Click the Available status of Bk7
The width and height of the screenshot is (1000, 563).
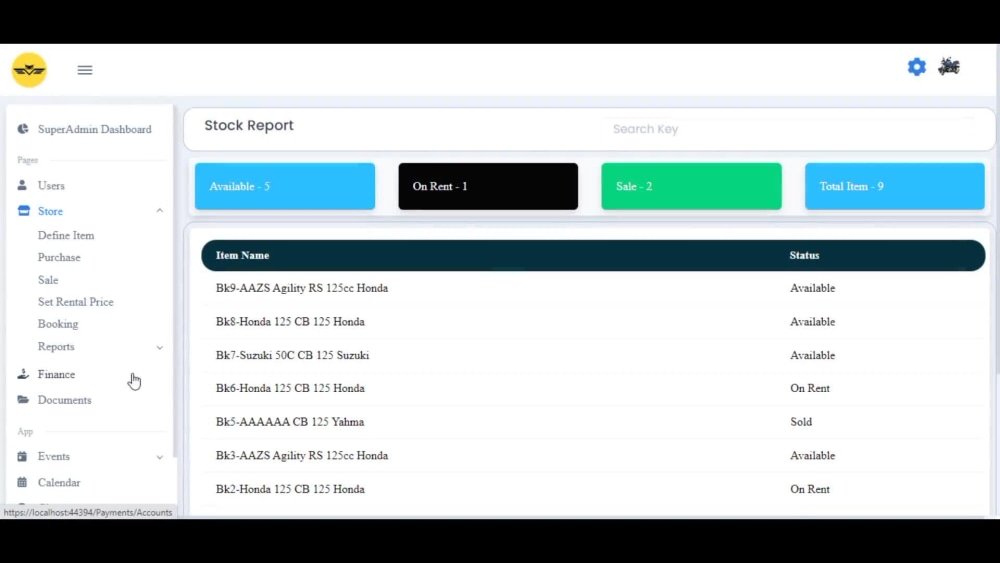point(812,355)
